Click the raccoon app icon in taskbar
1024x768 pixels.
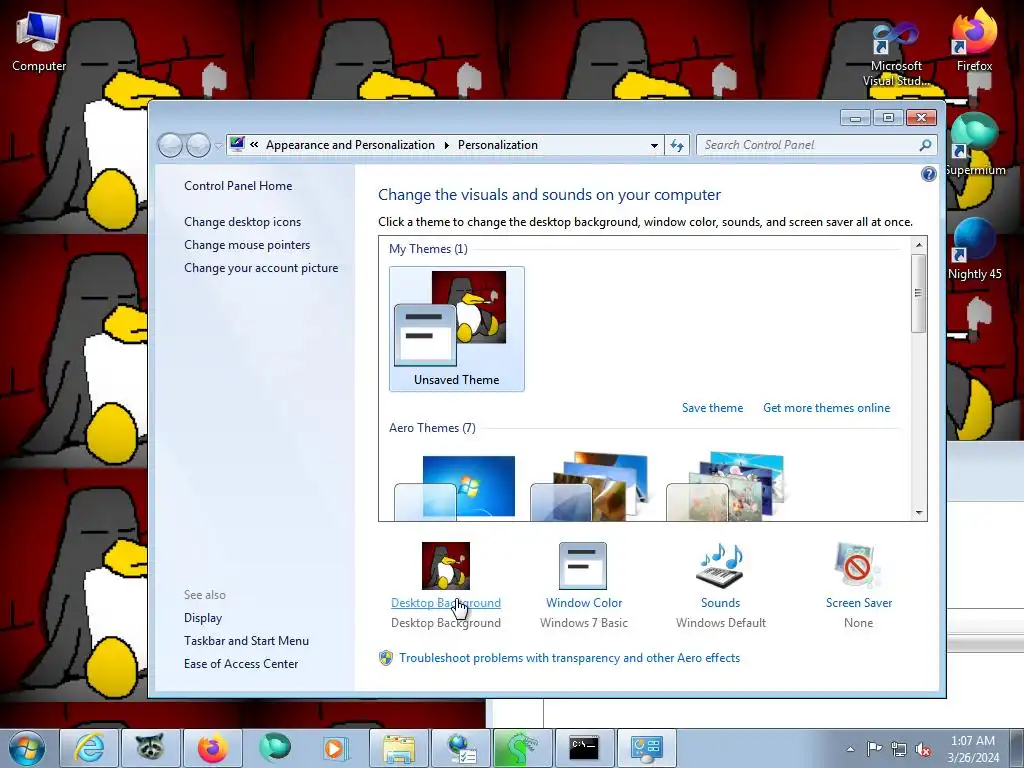click(150, 748)
